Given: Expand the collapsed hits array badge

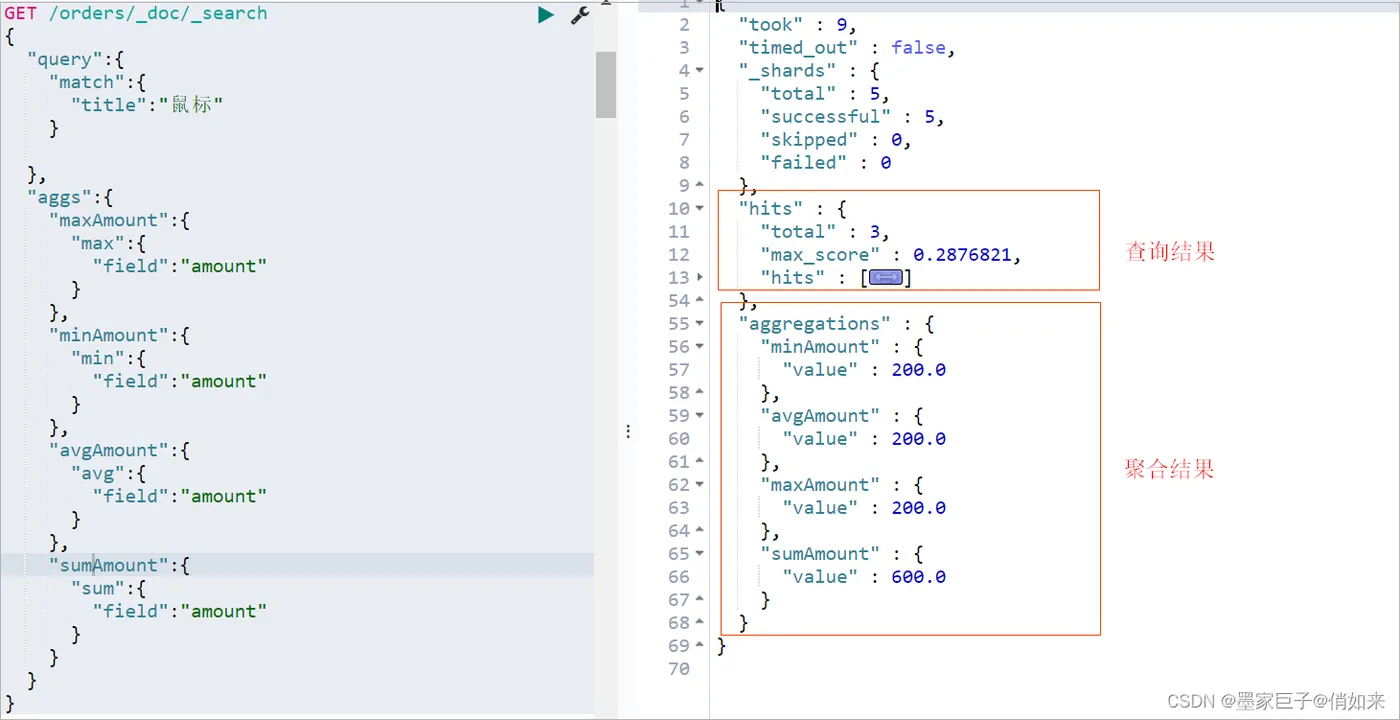Looking at the screenshot, I should click(886, 277).
